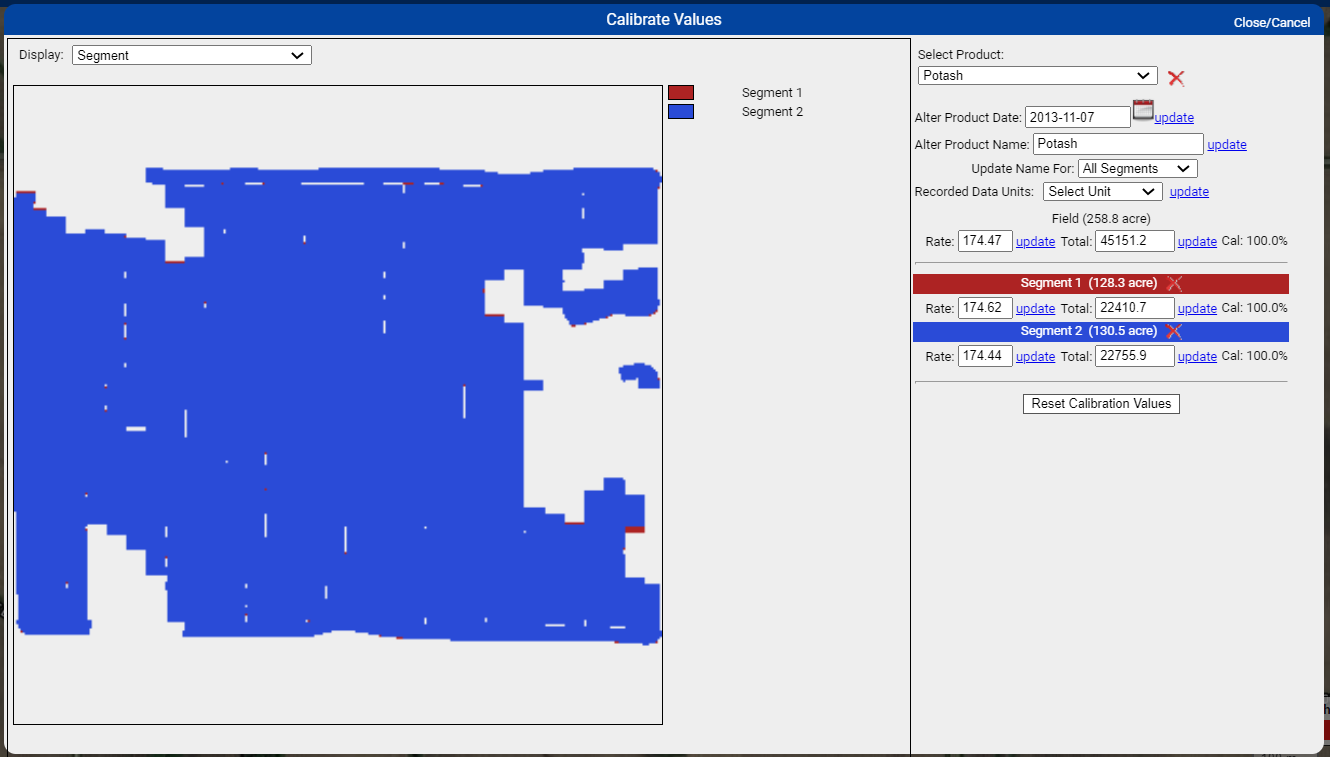The height and width of the screenshot is (757, 1330).
Task: Click Field total input 45151.2
Action: 1135,241
